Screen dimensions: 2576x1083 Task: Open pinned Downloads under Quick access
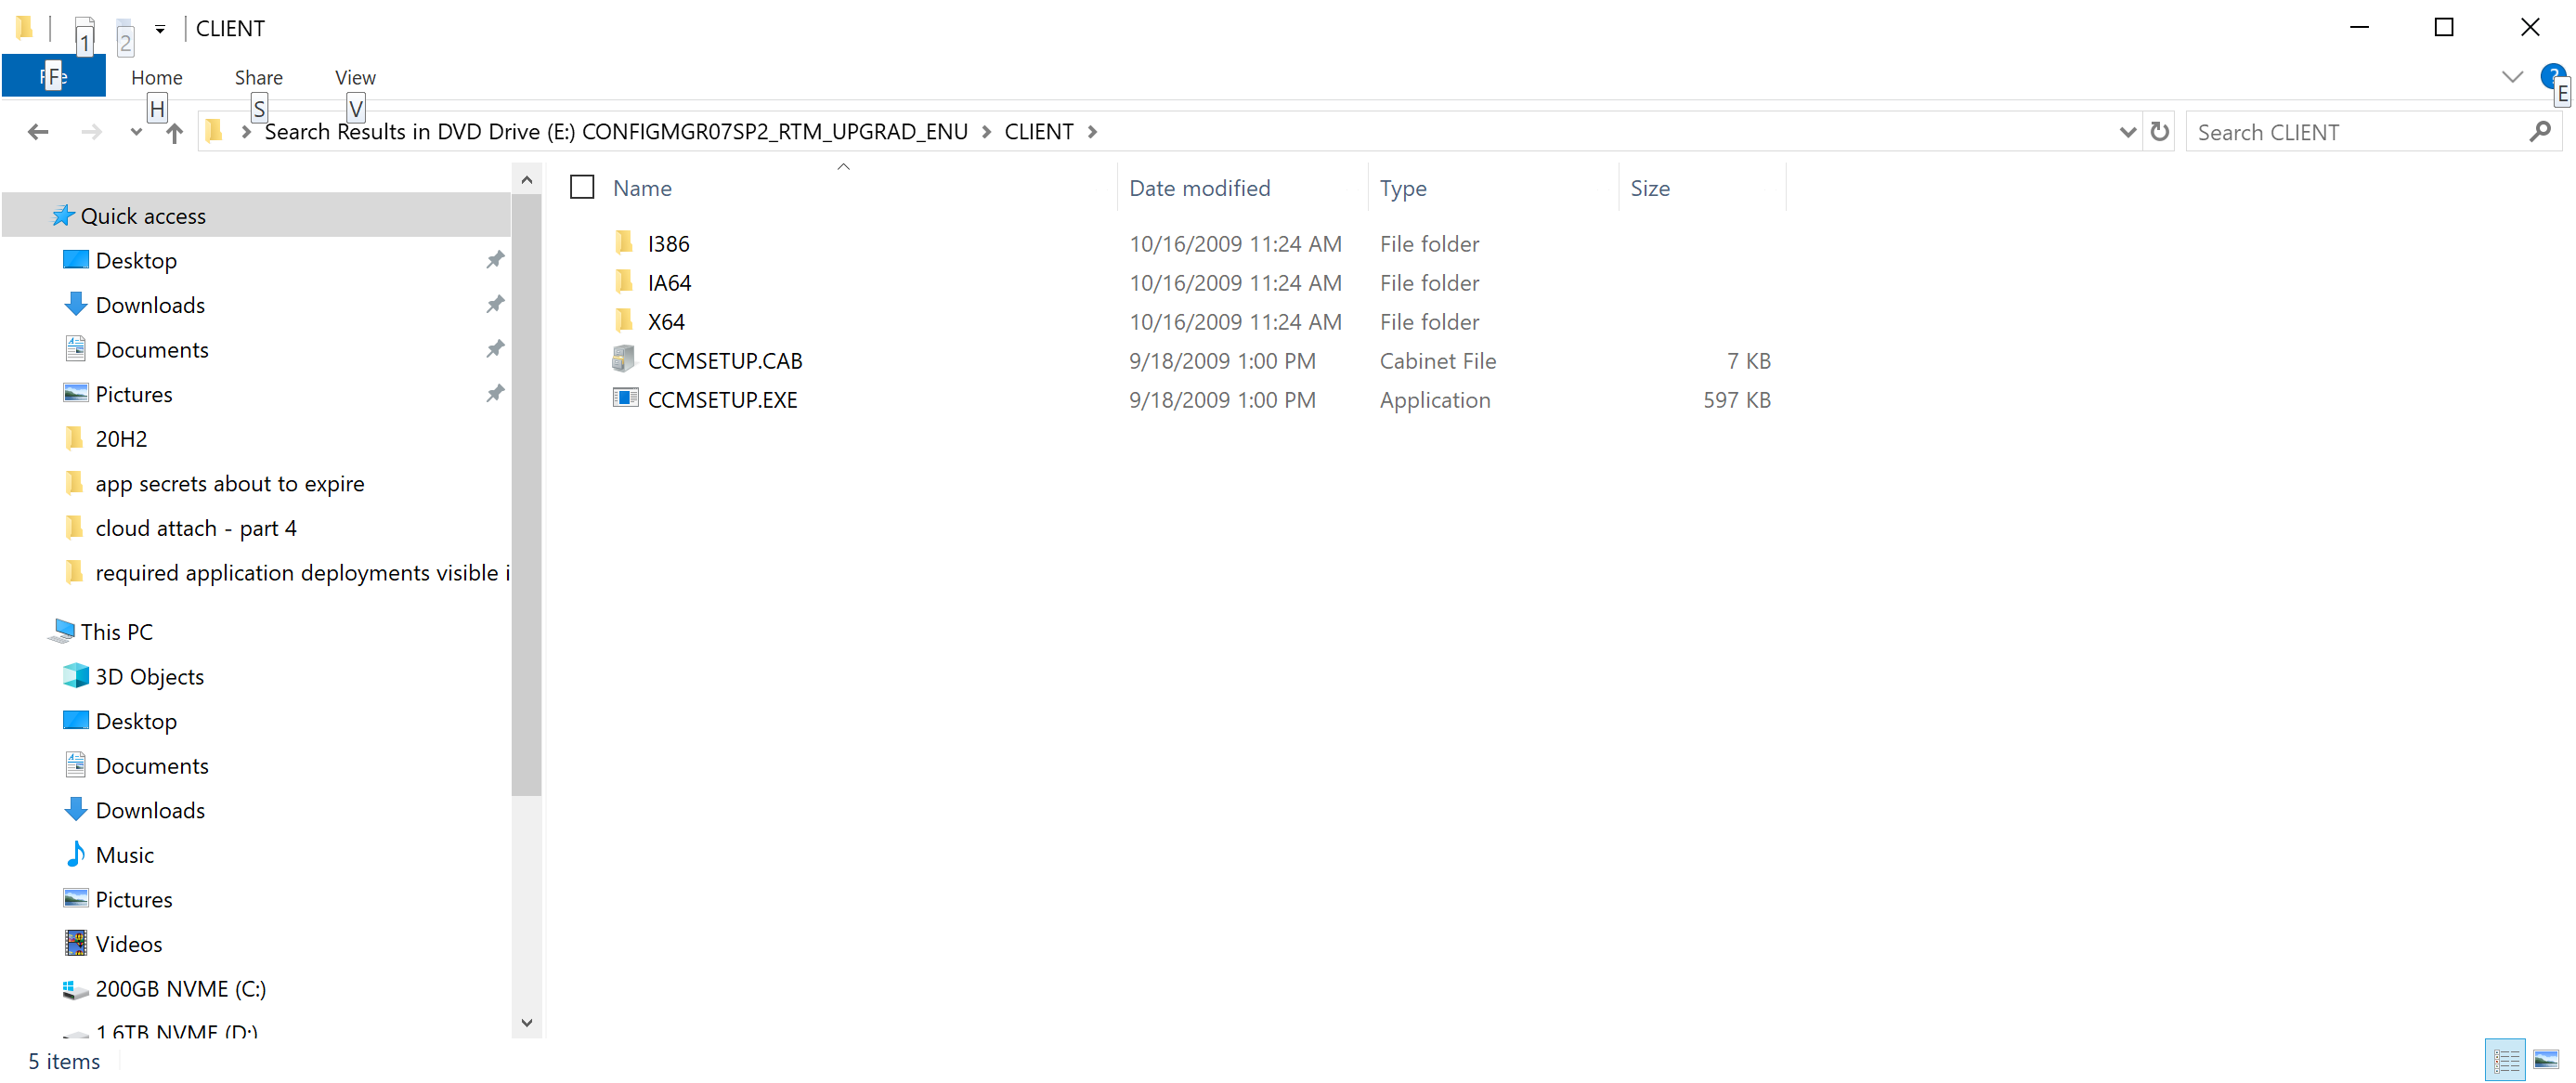[x=150, y=304]
